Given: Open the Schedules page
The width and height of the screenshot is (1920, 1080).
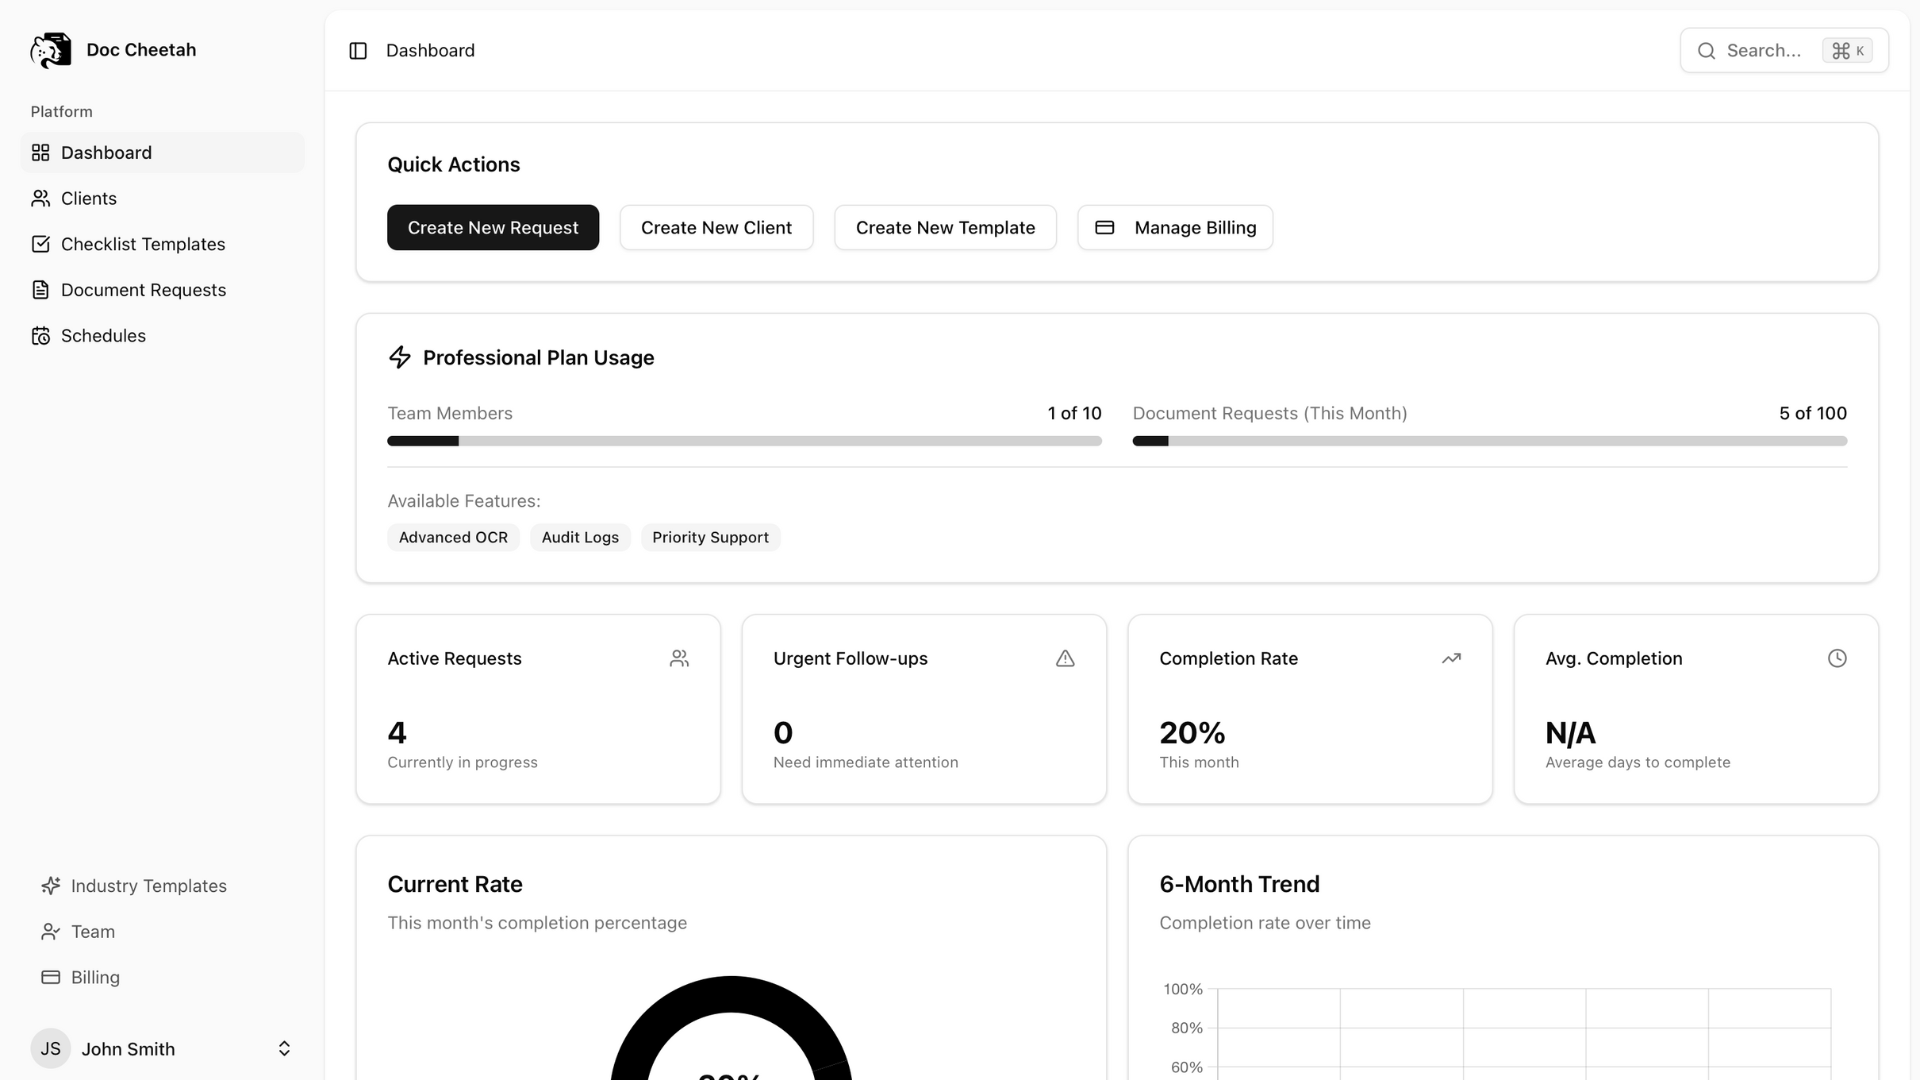Looking at the screenshot, I should click(x=162, y=336).
